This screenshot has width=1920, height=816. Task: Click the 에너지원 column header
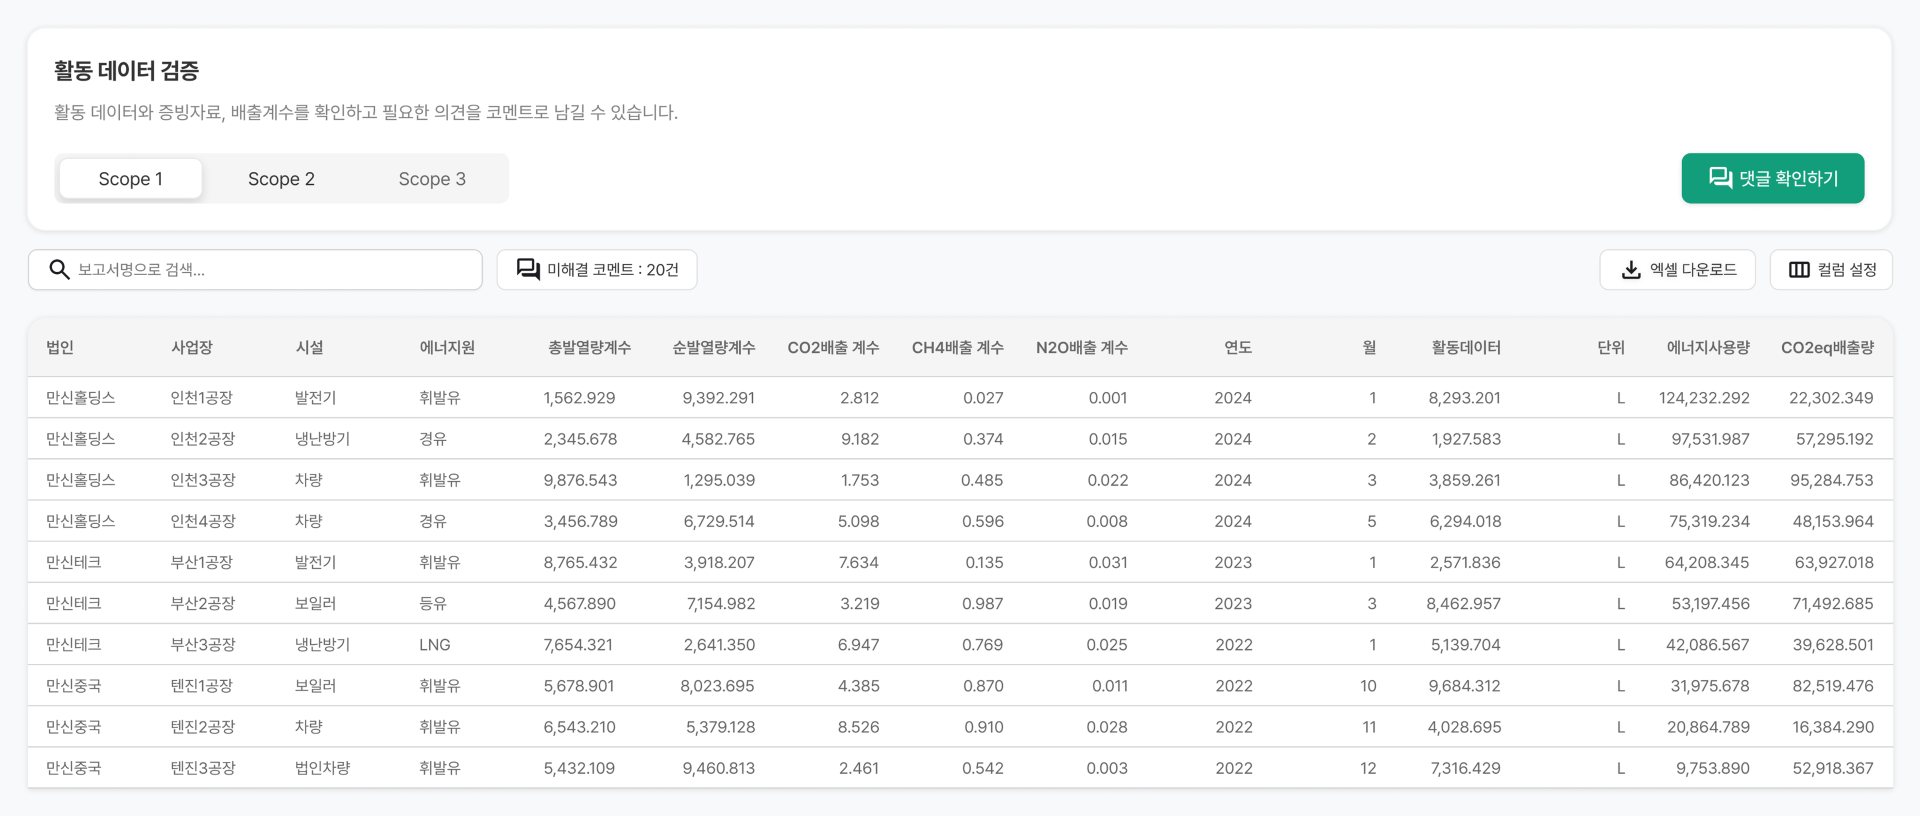coord(447,347)
